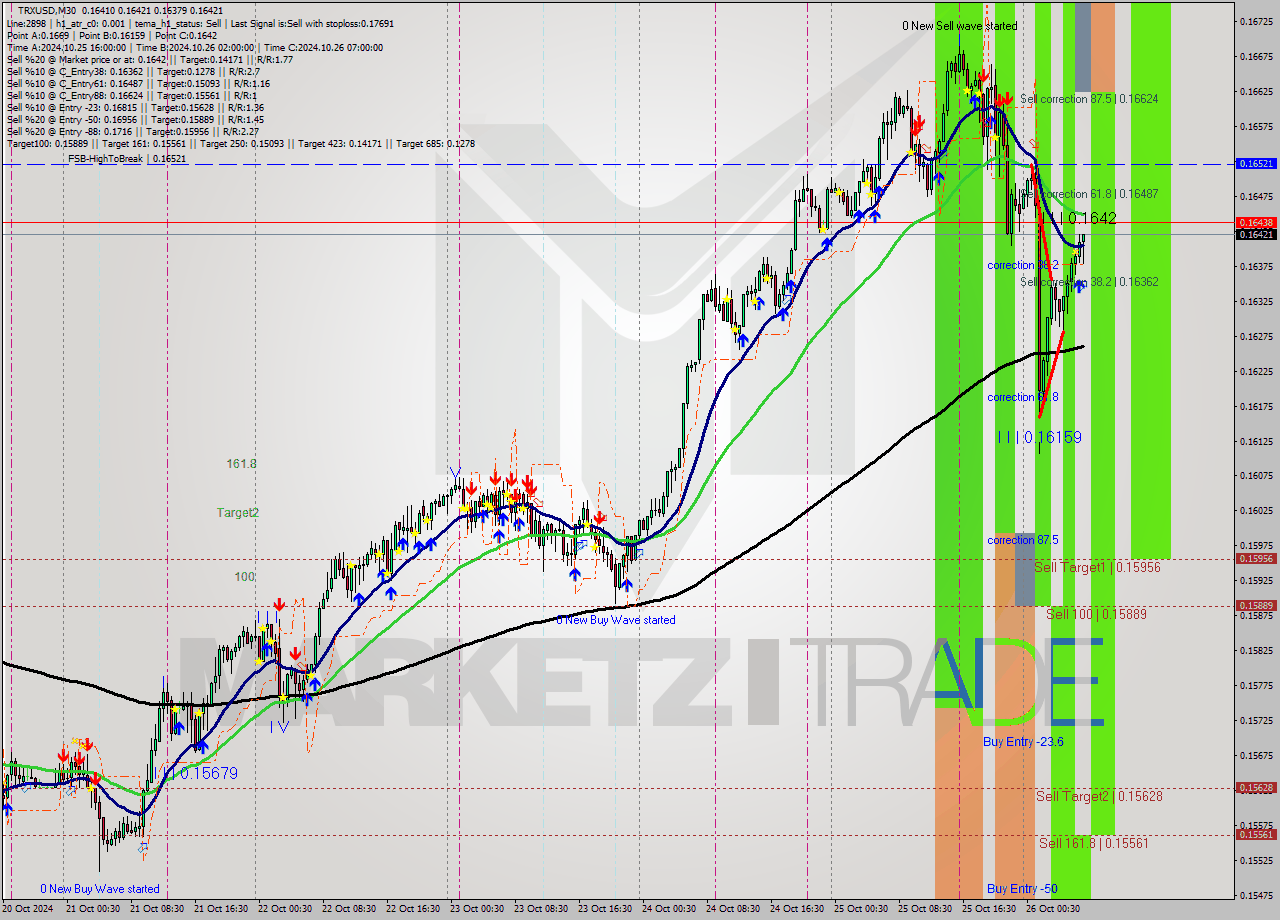Select 'Sell Target1 | 0.15956' label
Screen dimensions: 1280x920
point(1097,567)
